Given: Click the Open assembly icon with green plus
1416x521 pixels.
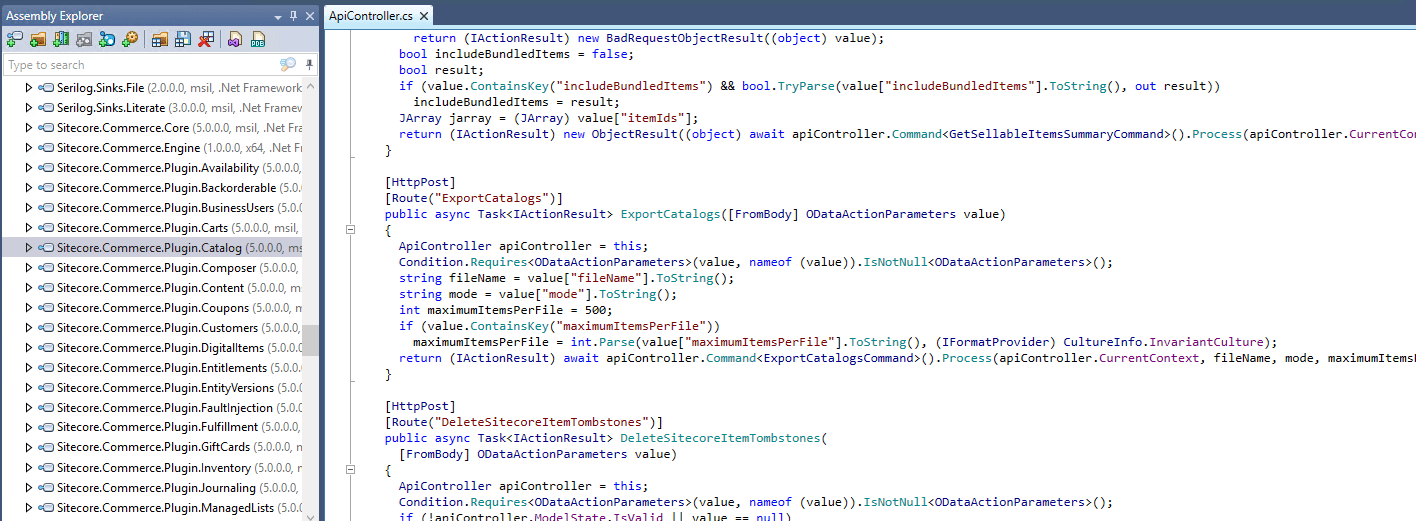Looking at the screenshot, I should pos(14,40).
